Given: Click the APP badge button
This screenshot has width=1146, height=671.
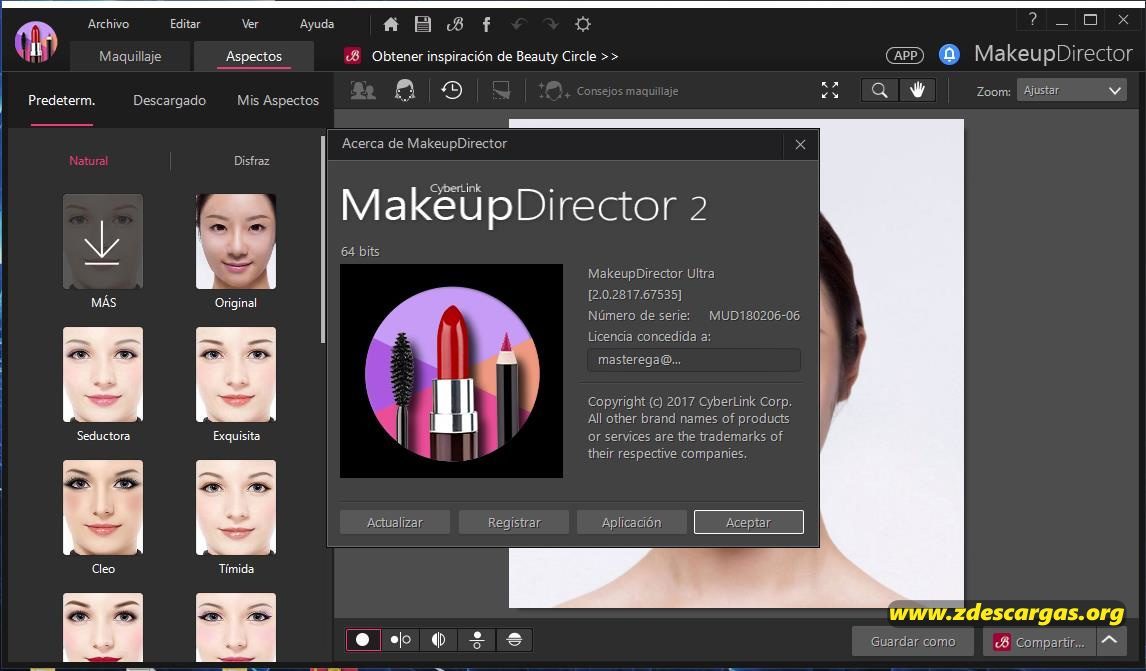Looking at the screenshot, I should pyautogui.click(x=905, y=56).
